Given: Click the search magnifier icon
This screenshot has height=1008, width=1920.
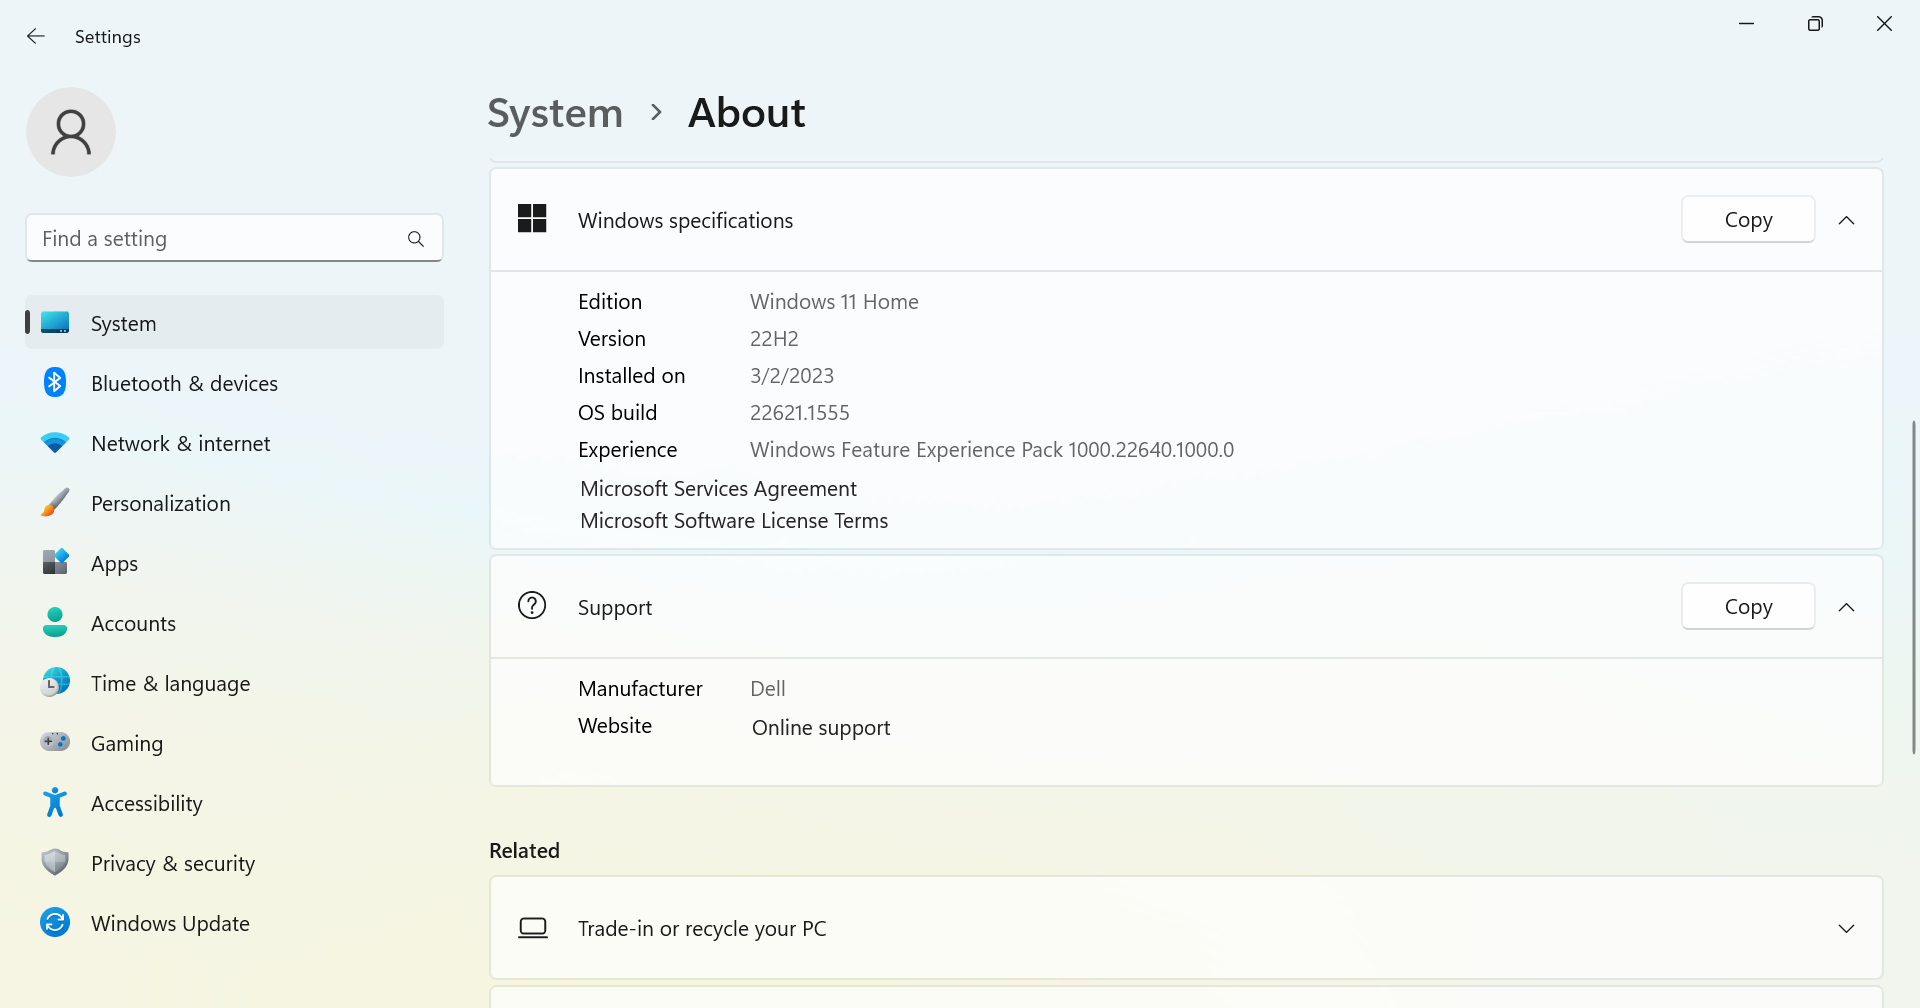Looking at the screenshot, I should (416, 239).
